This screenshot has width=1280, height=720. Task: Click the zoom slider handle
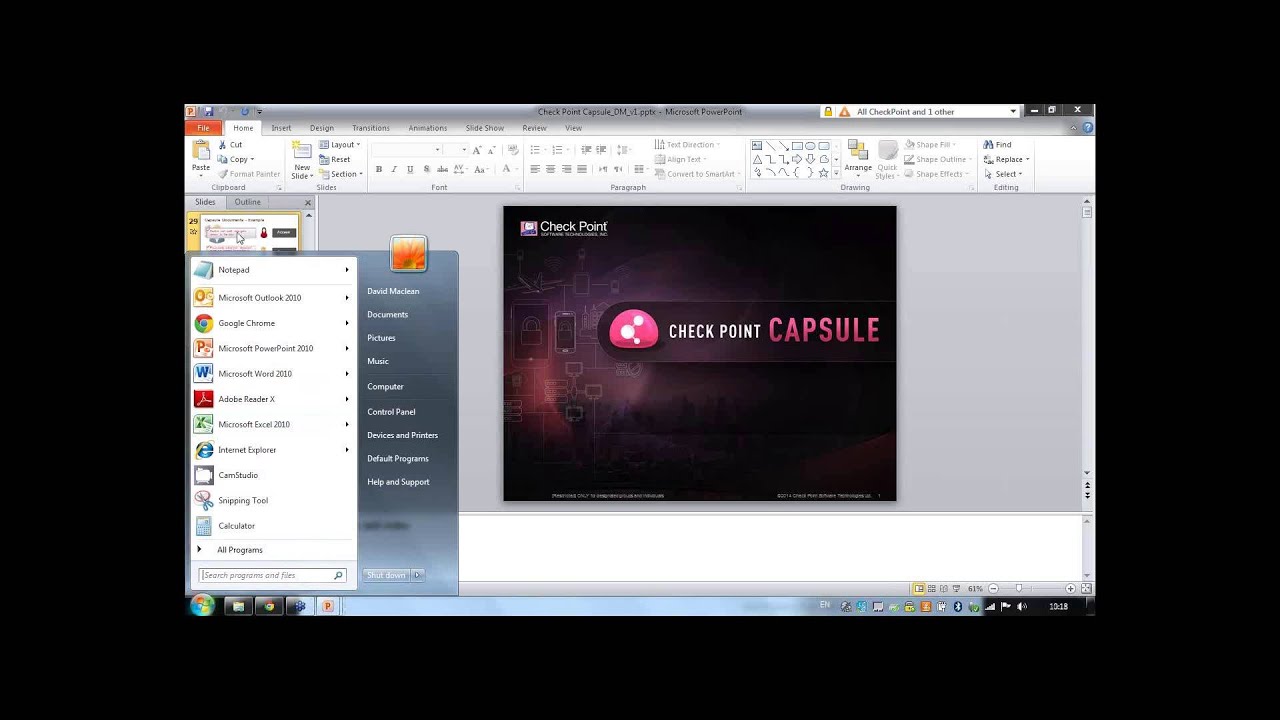tap(1019, 589)
